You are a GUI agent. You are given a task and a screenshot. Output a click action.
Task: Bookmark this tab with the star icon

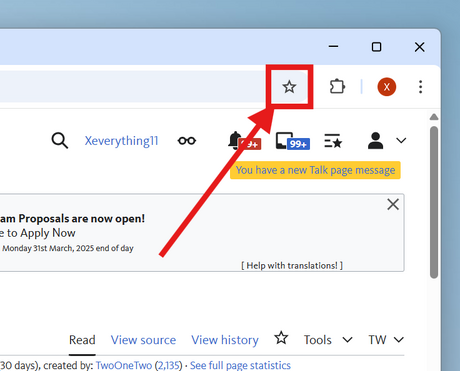click(x=289, y=87)
